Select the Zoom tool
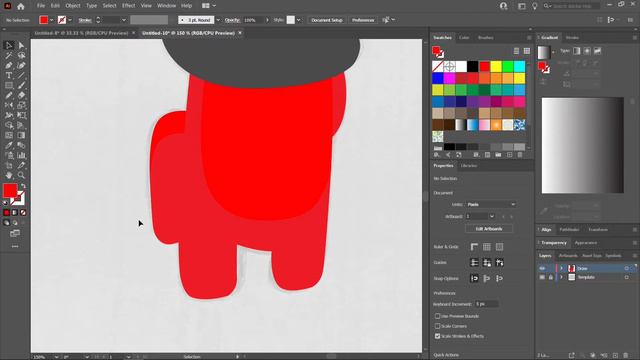Screen dimensions: 640x360 (x=21, y=175)
